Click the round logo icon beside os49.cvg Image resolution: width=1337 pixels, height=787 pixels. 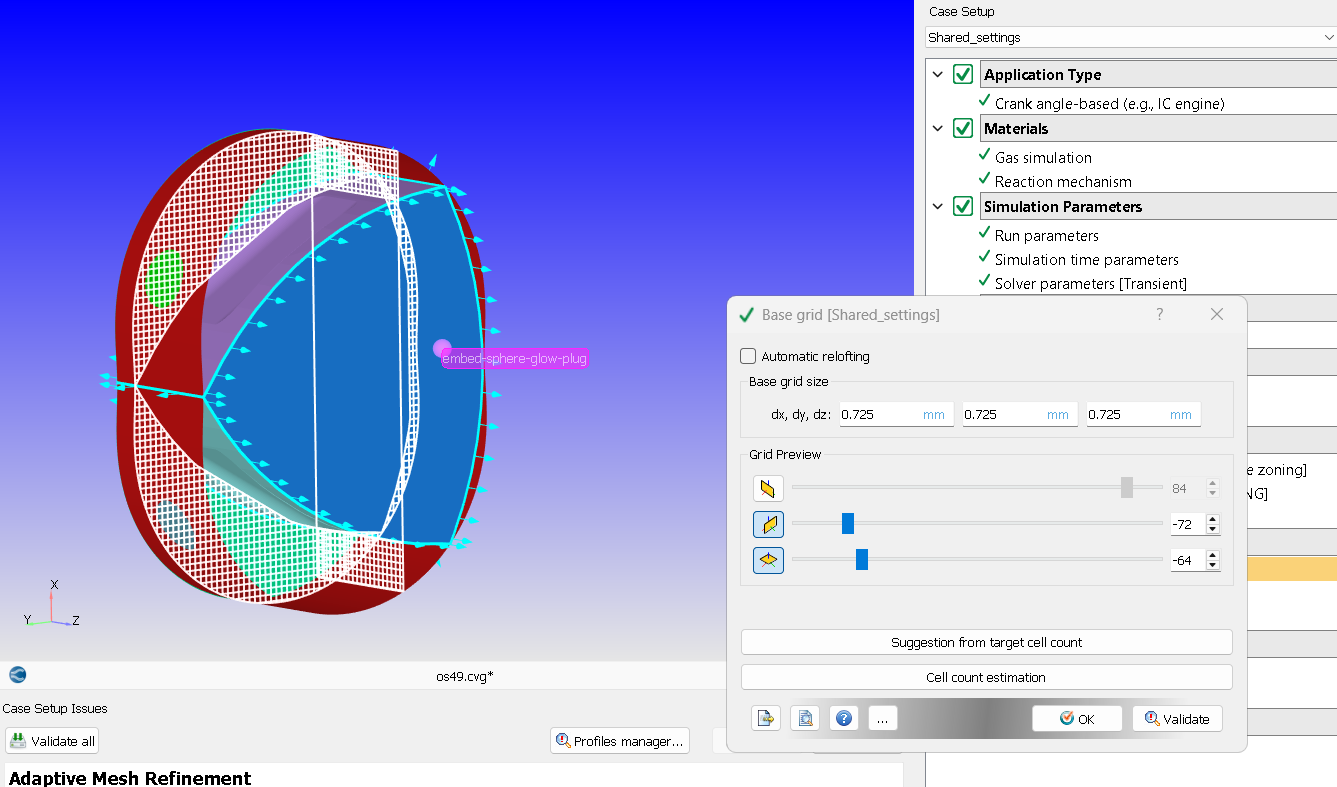coord(17,675)
